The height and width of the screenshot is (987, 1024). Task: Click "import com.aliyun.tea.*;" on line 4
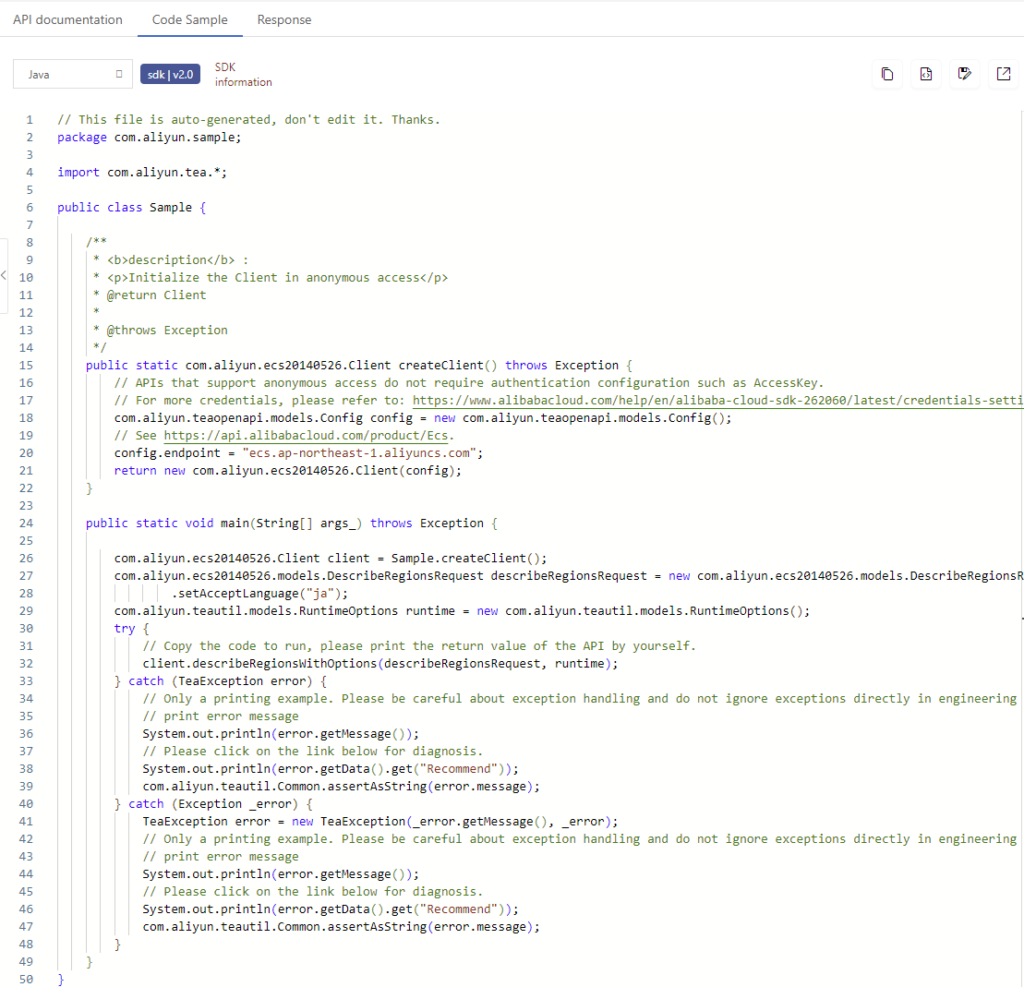tap(142, 172)
